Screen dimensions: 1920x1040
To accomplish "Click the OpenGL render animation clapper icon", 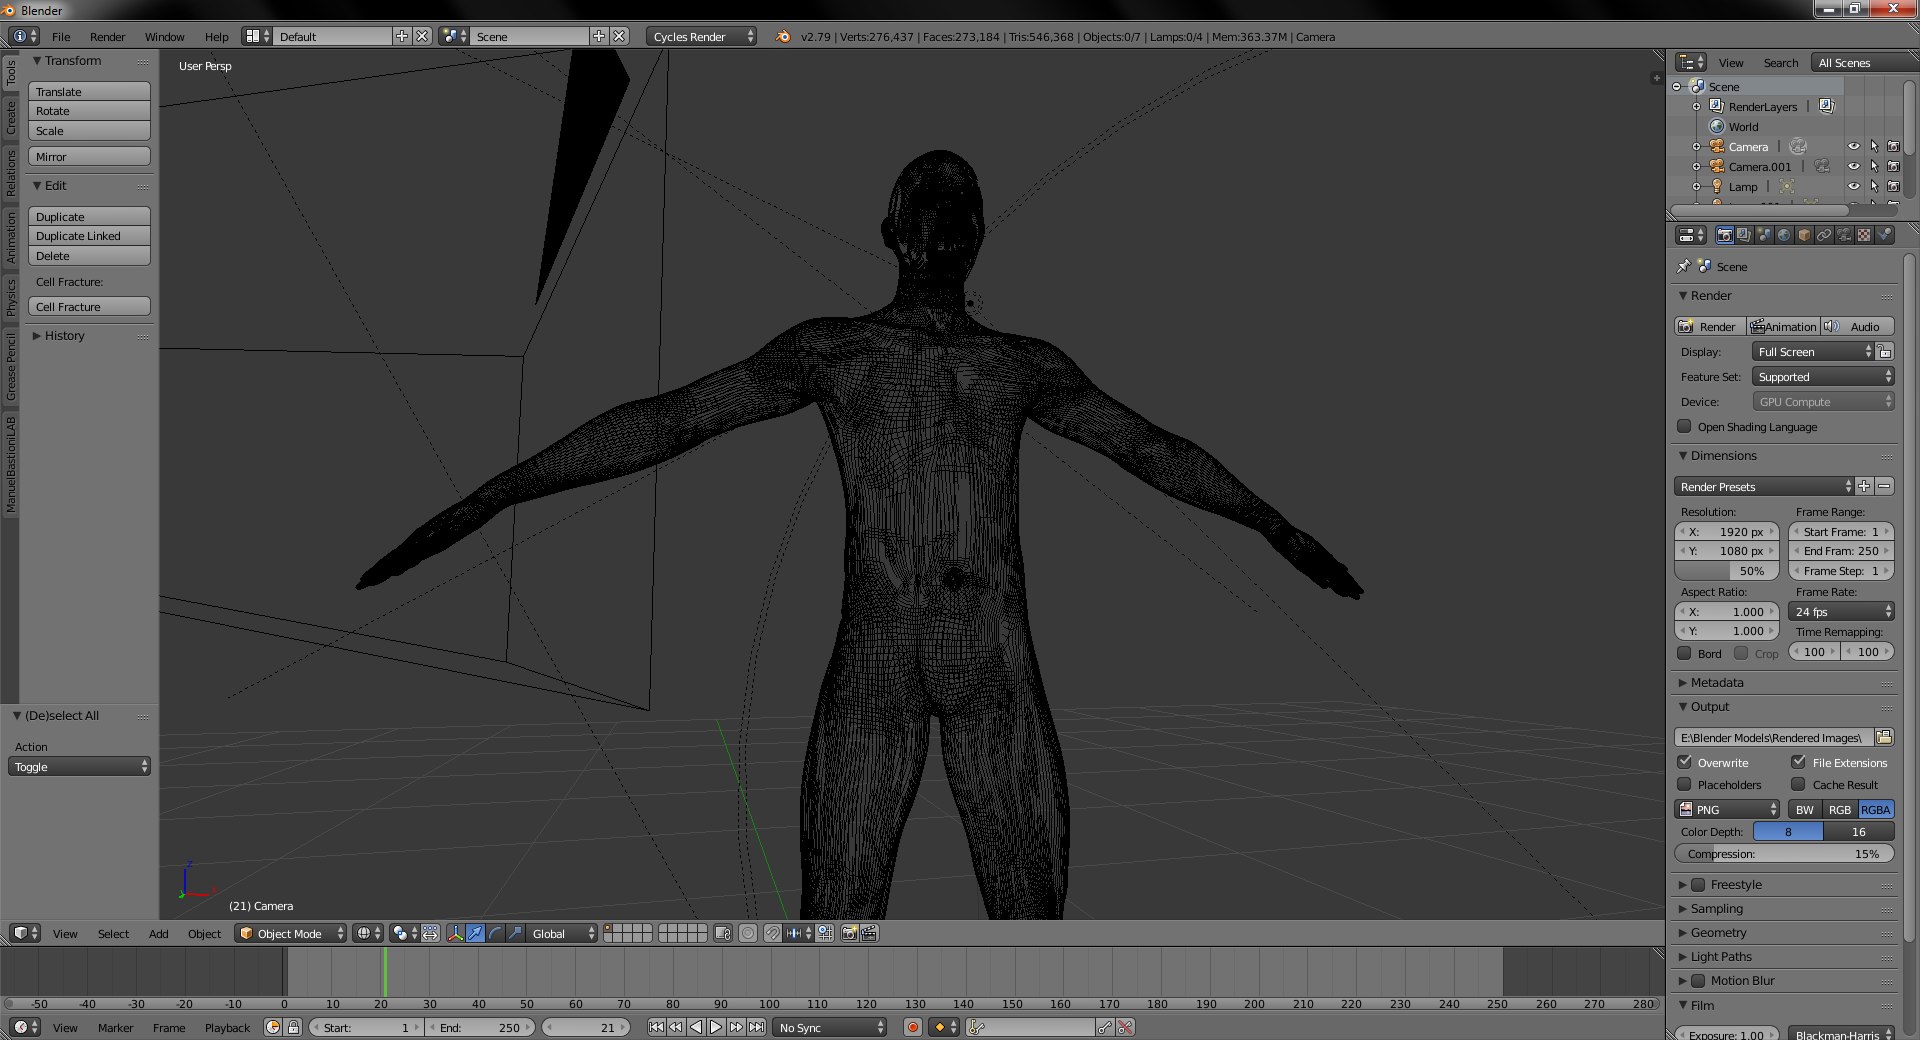I will tap(869, 933).
